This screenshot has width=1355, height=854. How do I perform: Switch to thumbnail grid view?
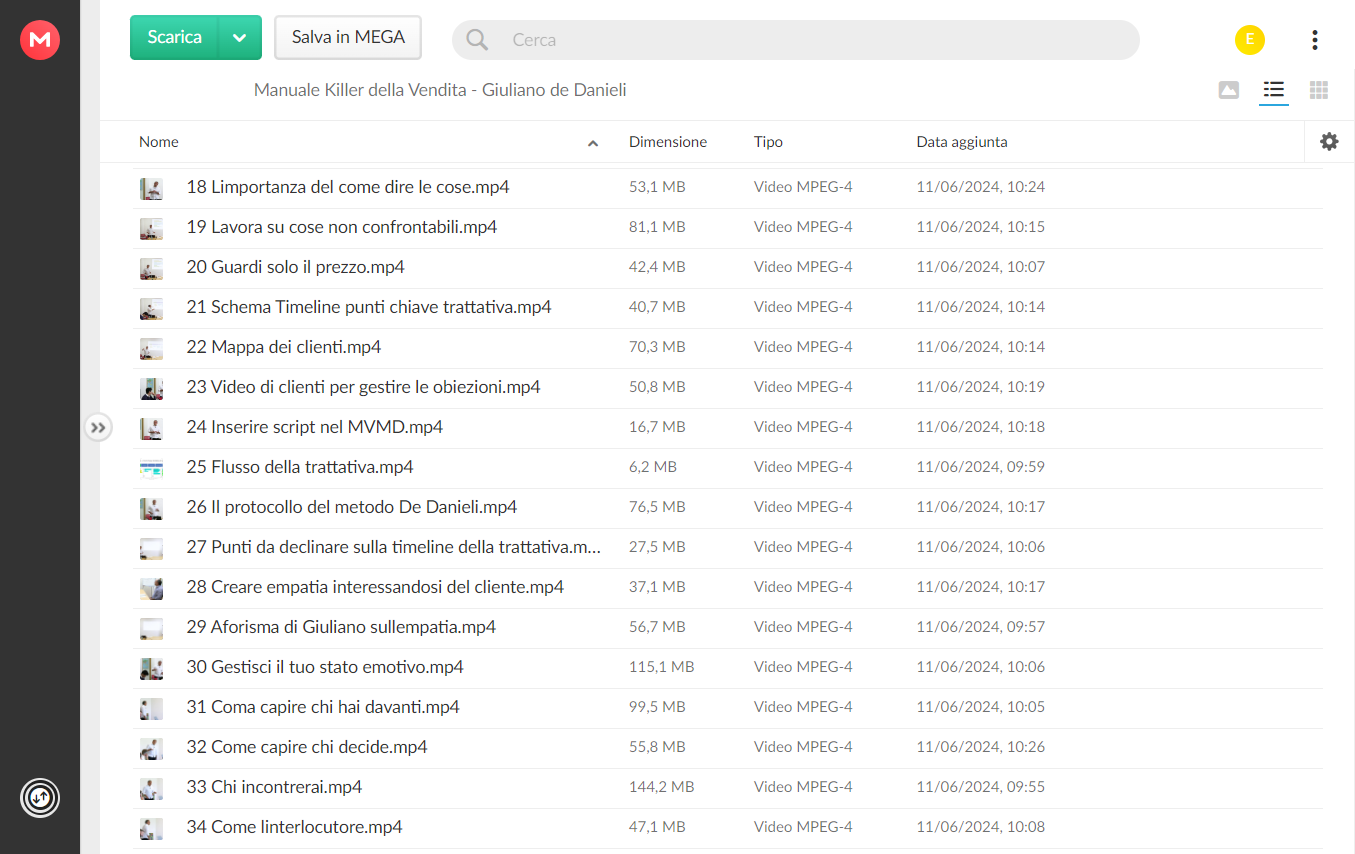[x=1319, y=90]
